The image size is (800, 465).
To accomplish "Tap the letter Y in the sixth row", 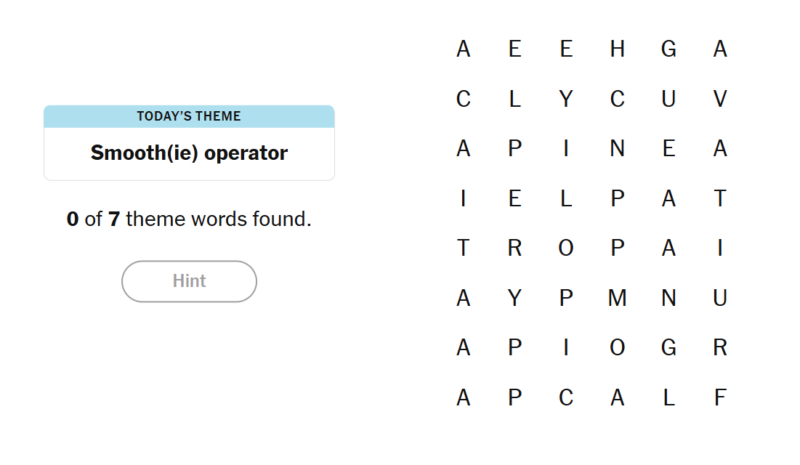I will [514, 298].
